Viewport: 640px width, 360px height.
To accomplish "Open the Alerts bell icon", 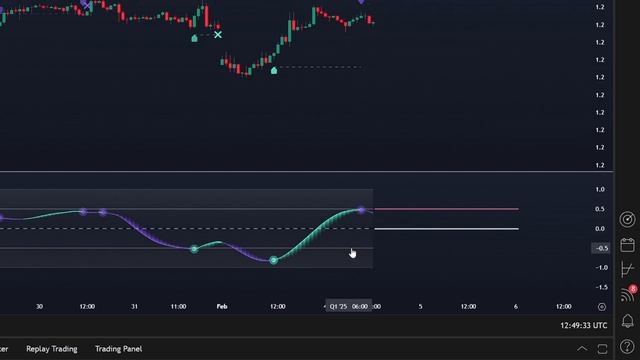I will 627,321.
